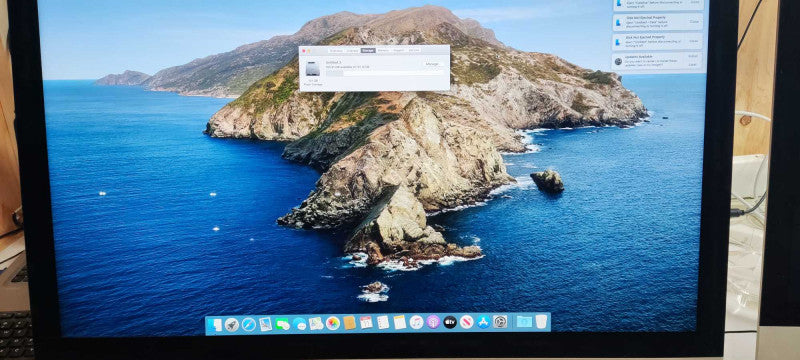Click Later on Updates Available notification
The height and width of the screenshot is (360, 800).
693,65
